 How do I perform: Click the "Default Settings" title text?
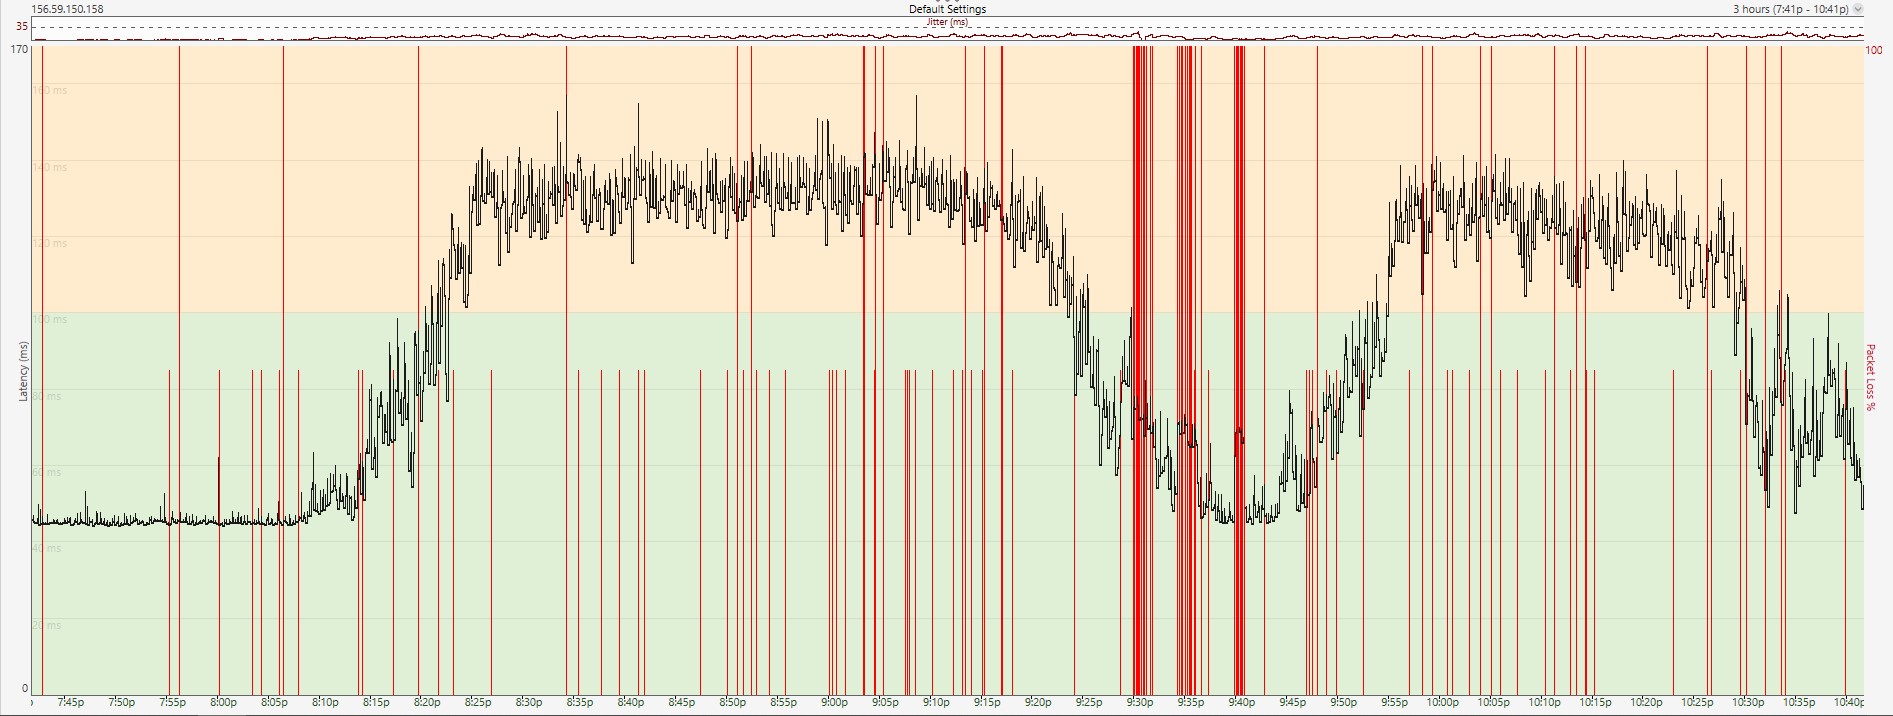[947, 9]
